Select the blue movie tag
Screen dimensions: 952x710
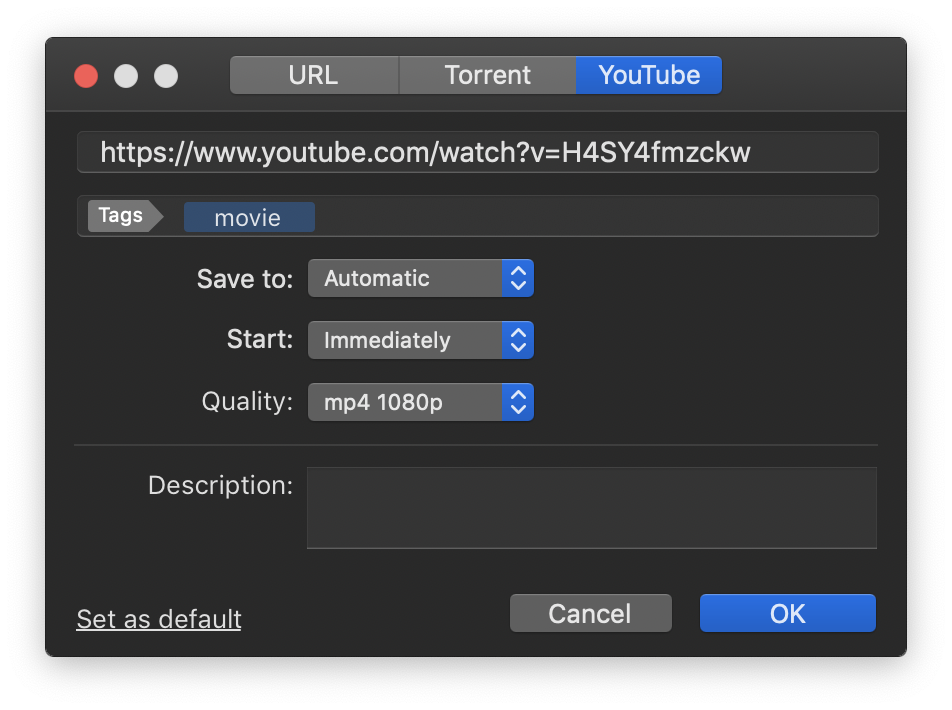[x=248, y=216]
